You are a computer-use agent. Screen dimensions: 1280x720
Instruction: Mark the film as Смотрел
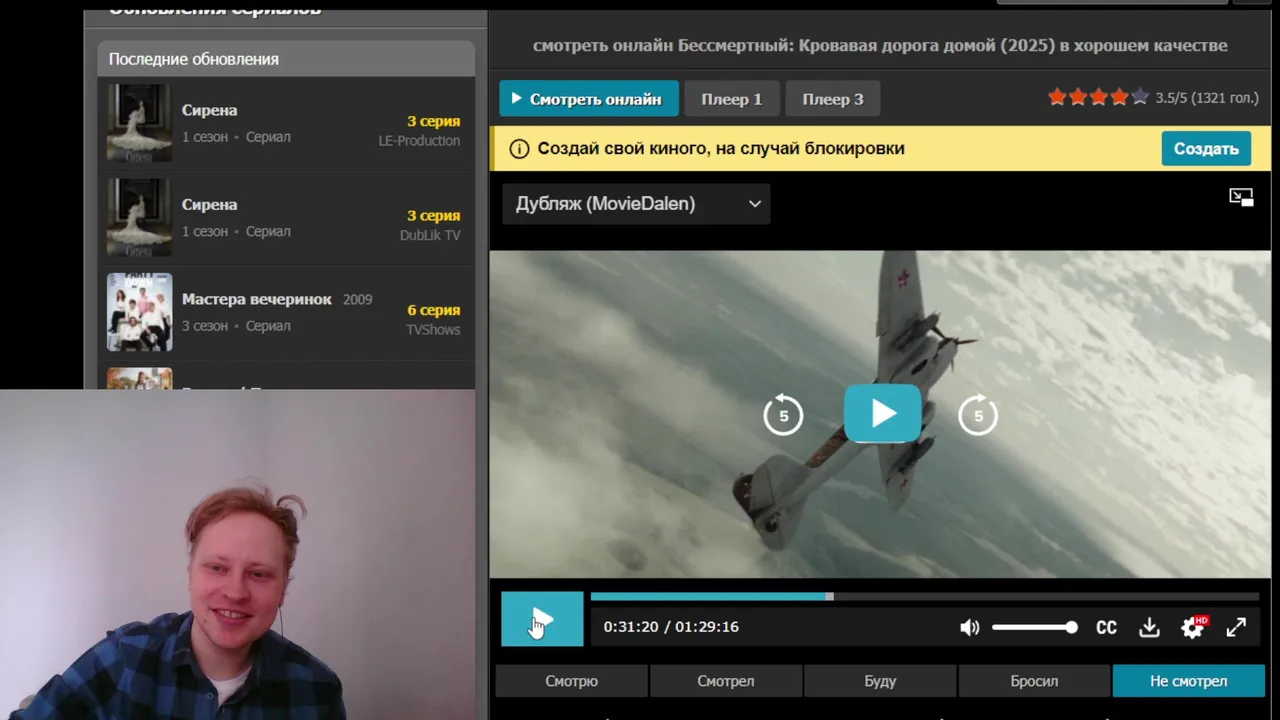(x=725, y=681)
